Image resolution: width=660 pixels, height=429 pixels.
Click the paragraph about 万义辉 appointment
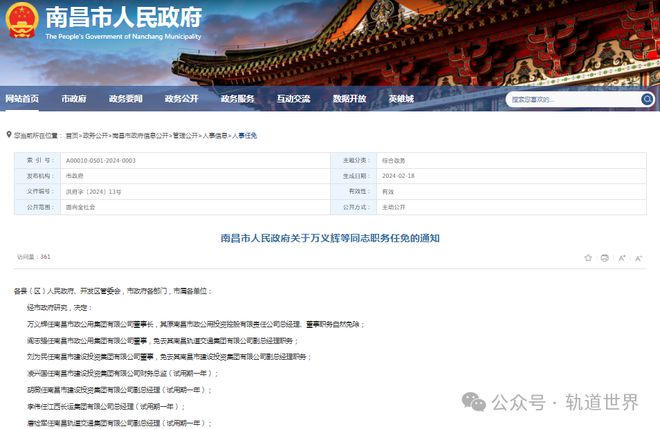[196, 324]
